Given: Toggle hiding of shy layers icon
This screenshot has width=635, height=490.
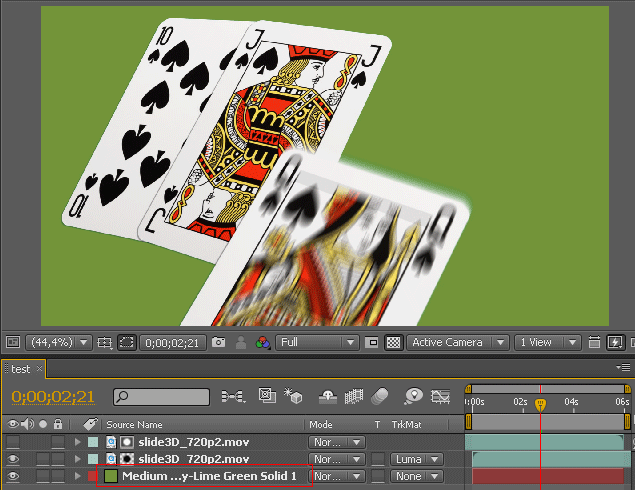Looking at the screenshot, I should [x=328, y=396].
